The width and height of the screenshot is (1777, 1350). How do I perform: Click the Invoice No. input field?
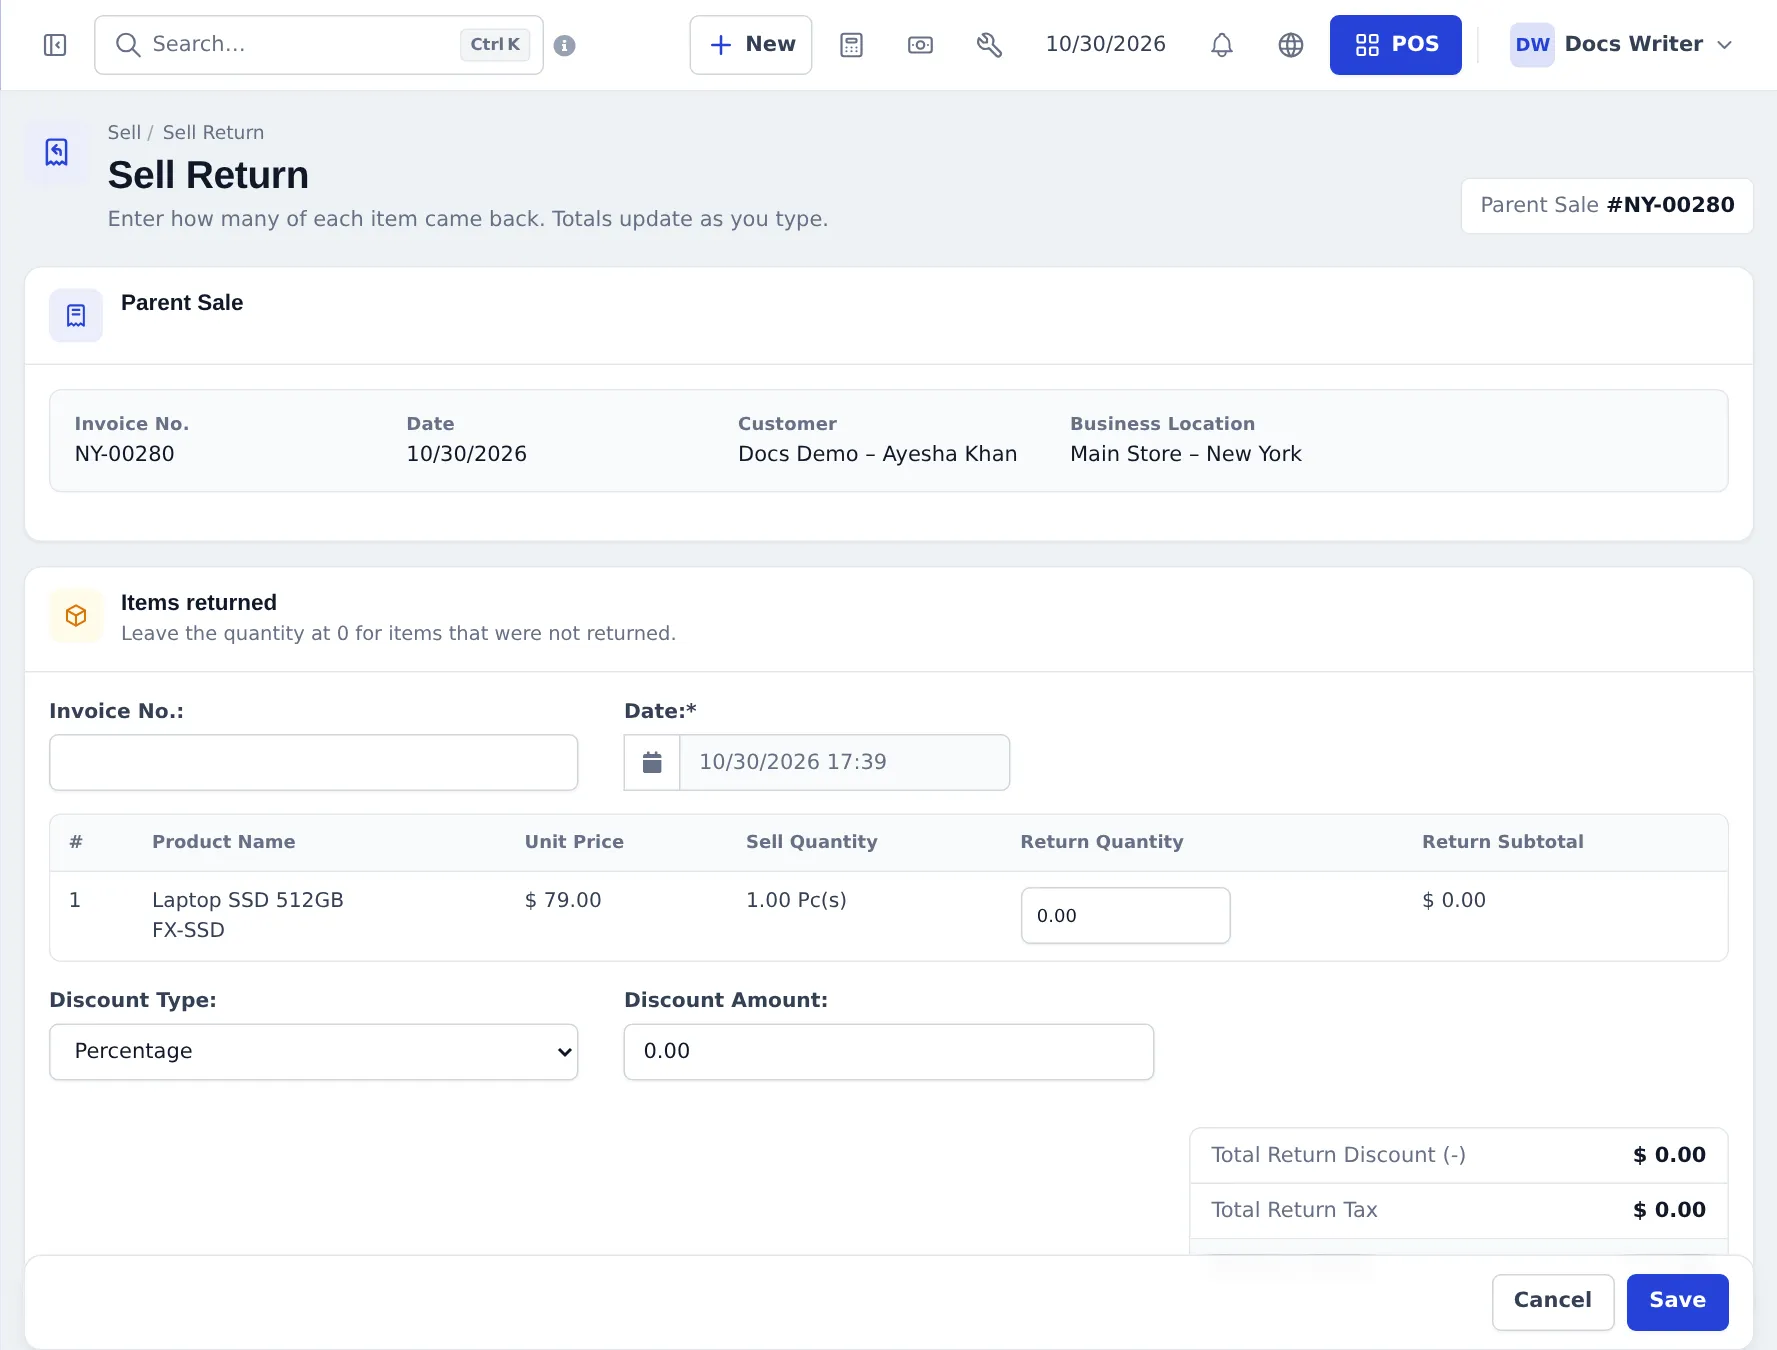(x=314, y=763)
